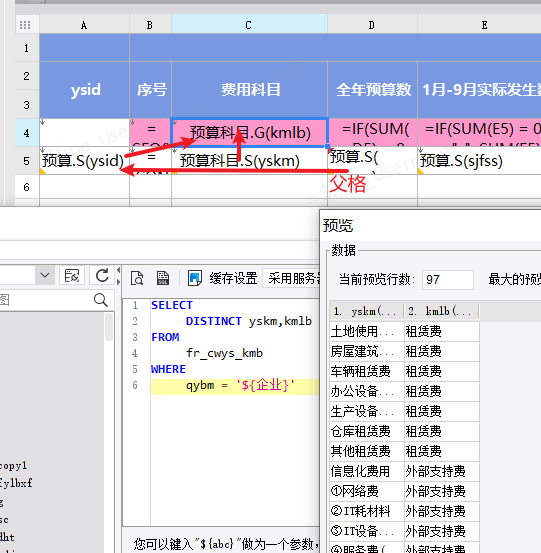Select cell 预算科目.G(kmlb) in row 4

[x=250, y=133]
